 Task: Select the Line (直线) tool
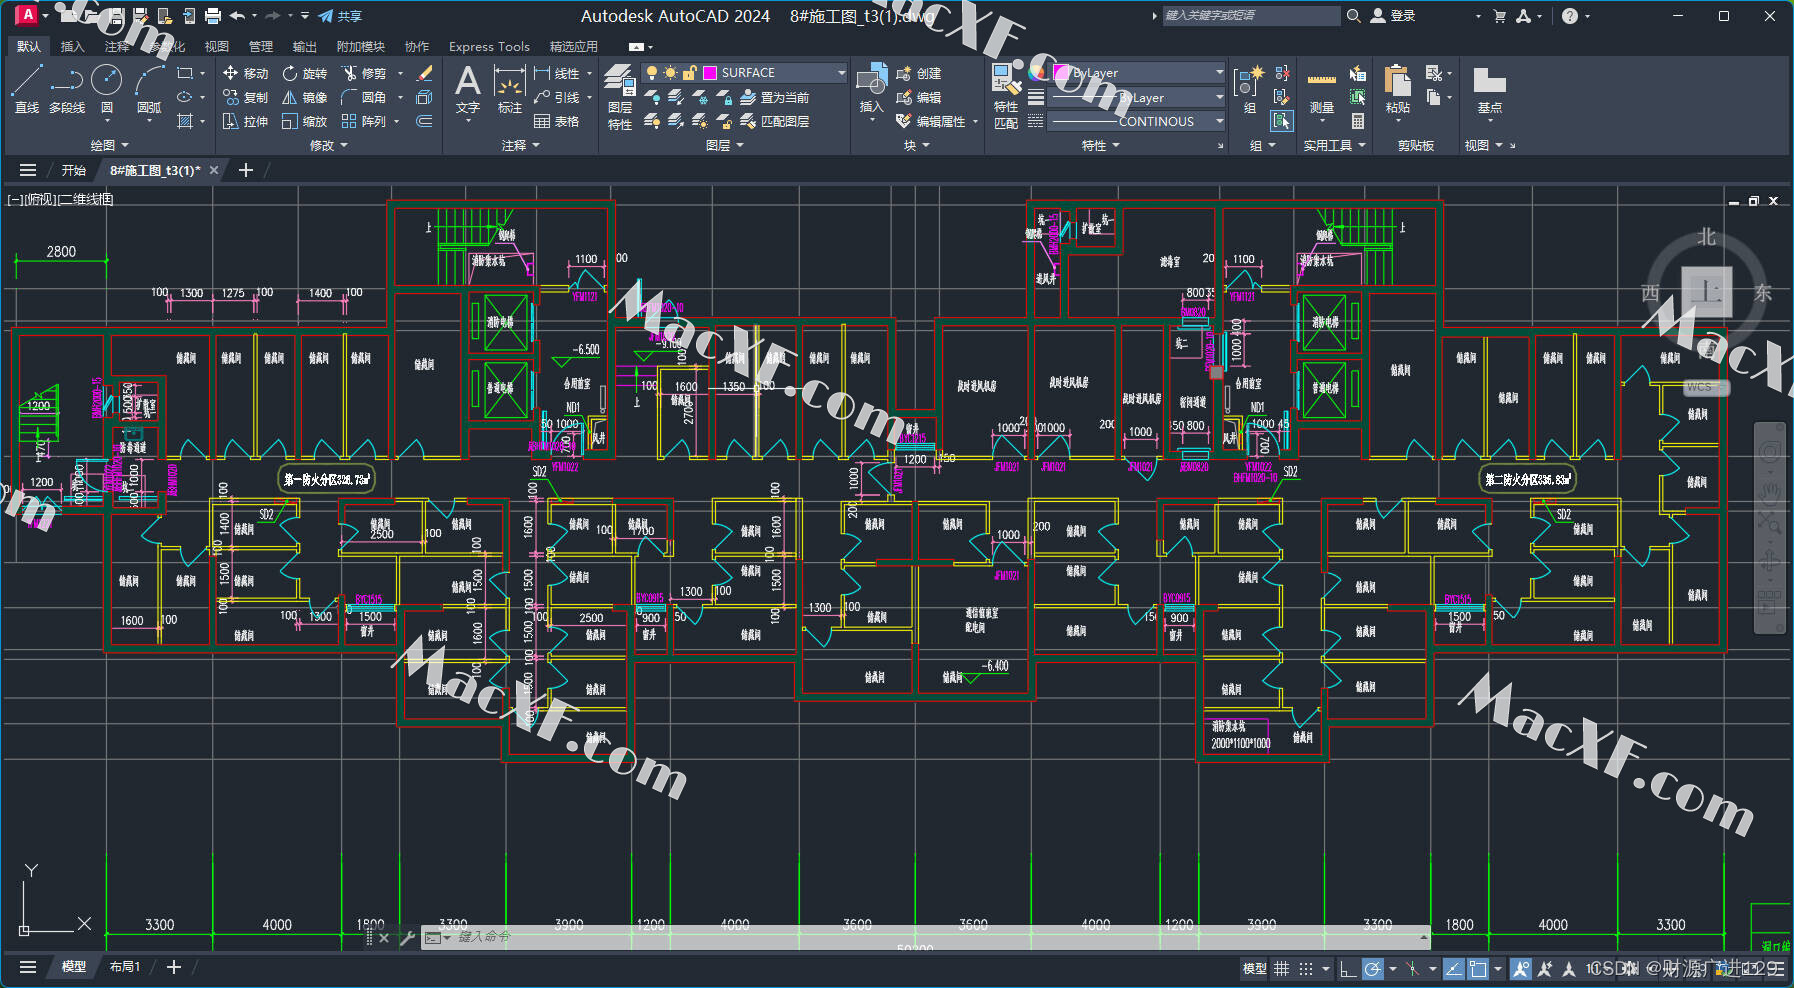click(27, 88)
